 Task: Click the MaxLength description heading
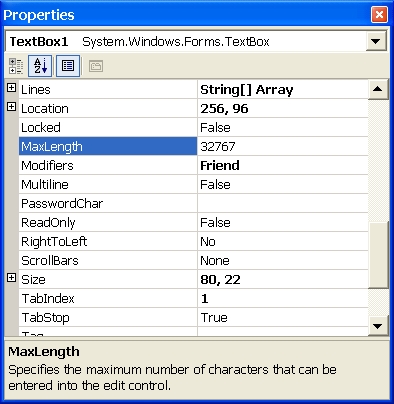click(44, 351)
